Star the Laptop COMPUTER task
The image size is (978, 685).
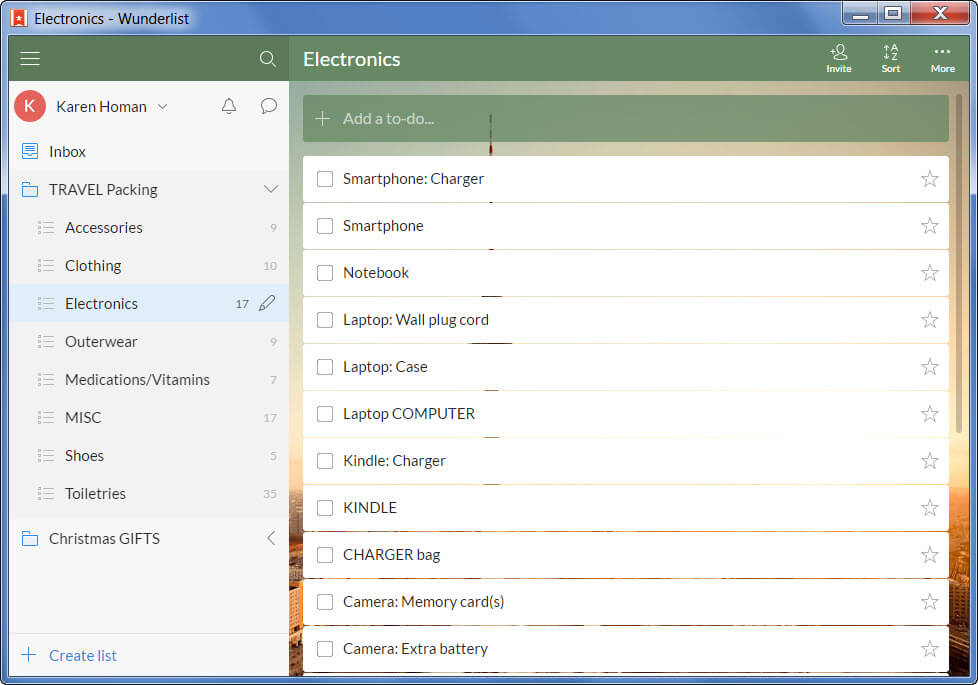[x=929, y=414]
